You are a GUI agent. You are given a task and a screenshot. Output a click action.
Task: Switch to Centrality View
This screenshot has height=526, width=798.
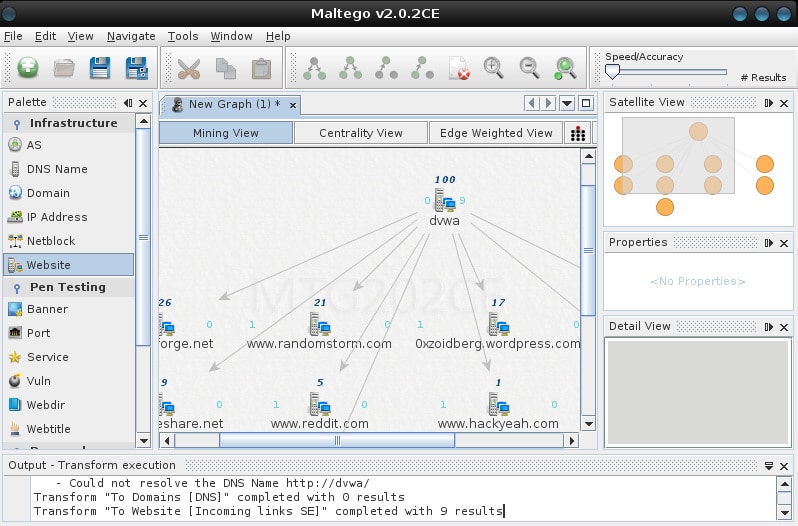coord(361,133)
